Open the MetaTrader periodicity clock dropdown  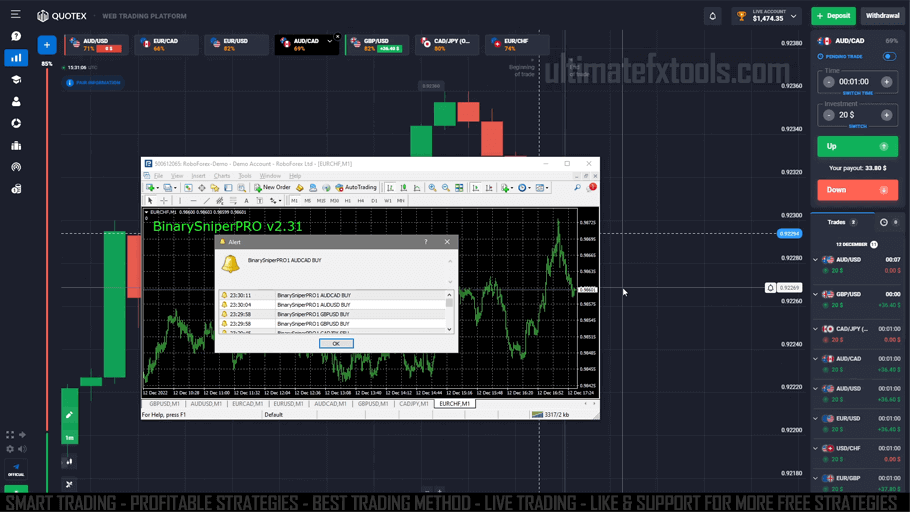coord(524,188)
